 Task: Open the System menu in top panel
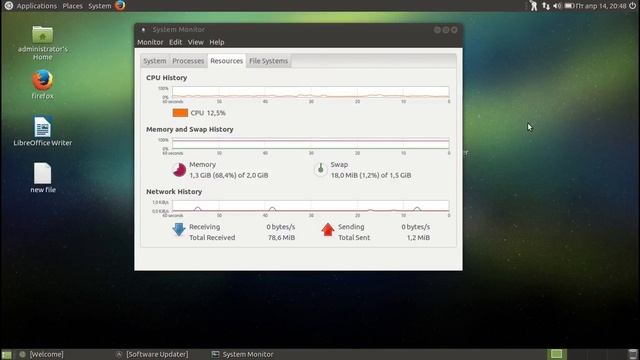tap(100, 6)
